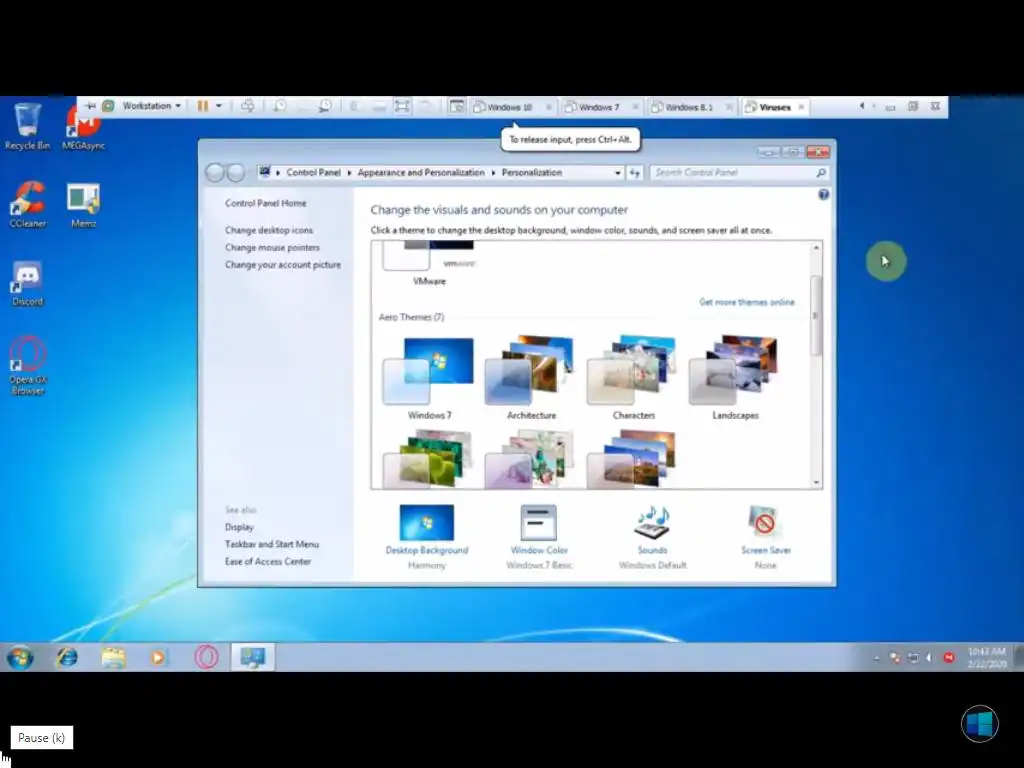This screenshot has width=1024, height=768.
Task: Show hidden tray icons arrow
Action: 876,658
